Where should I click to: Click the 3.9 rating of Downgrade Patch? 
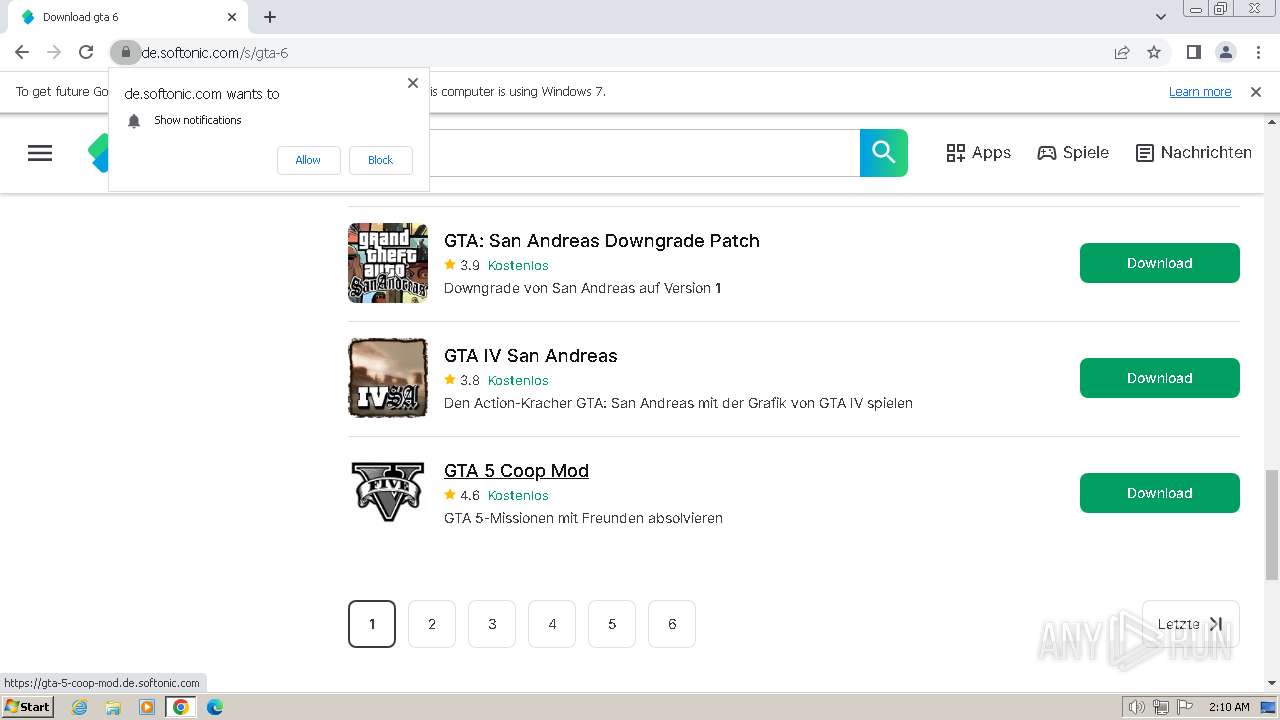pos(470,265)
